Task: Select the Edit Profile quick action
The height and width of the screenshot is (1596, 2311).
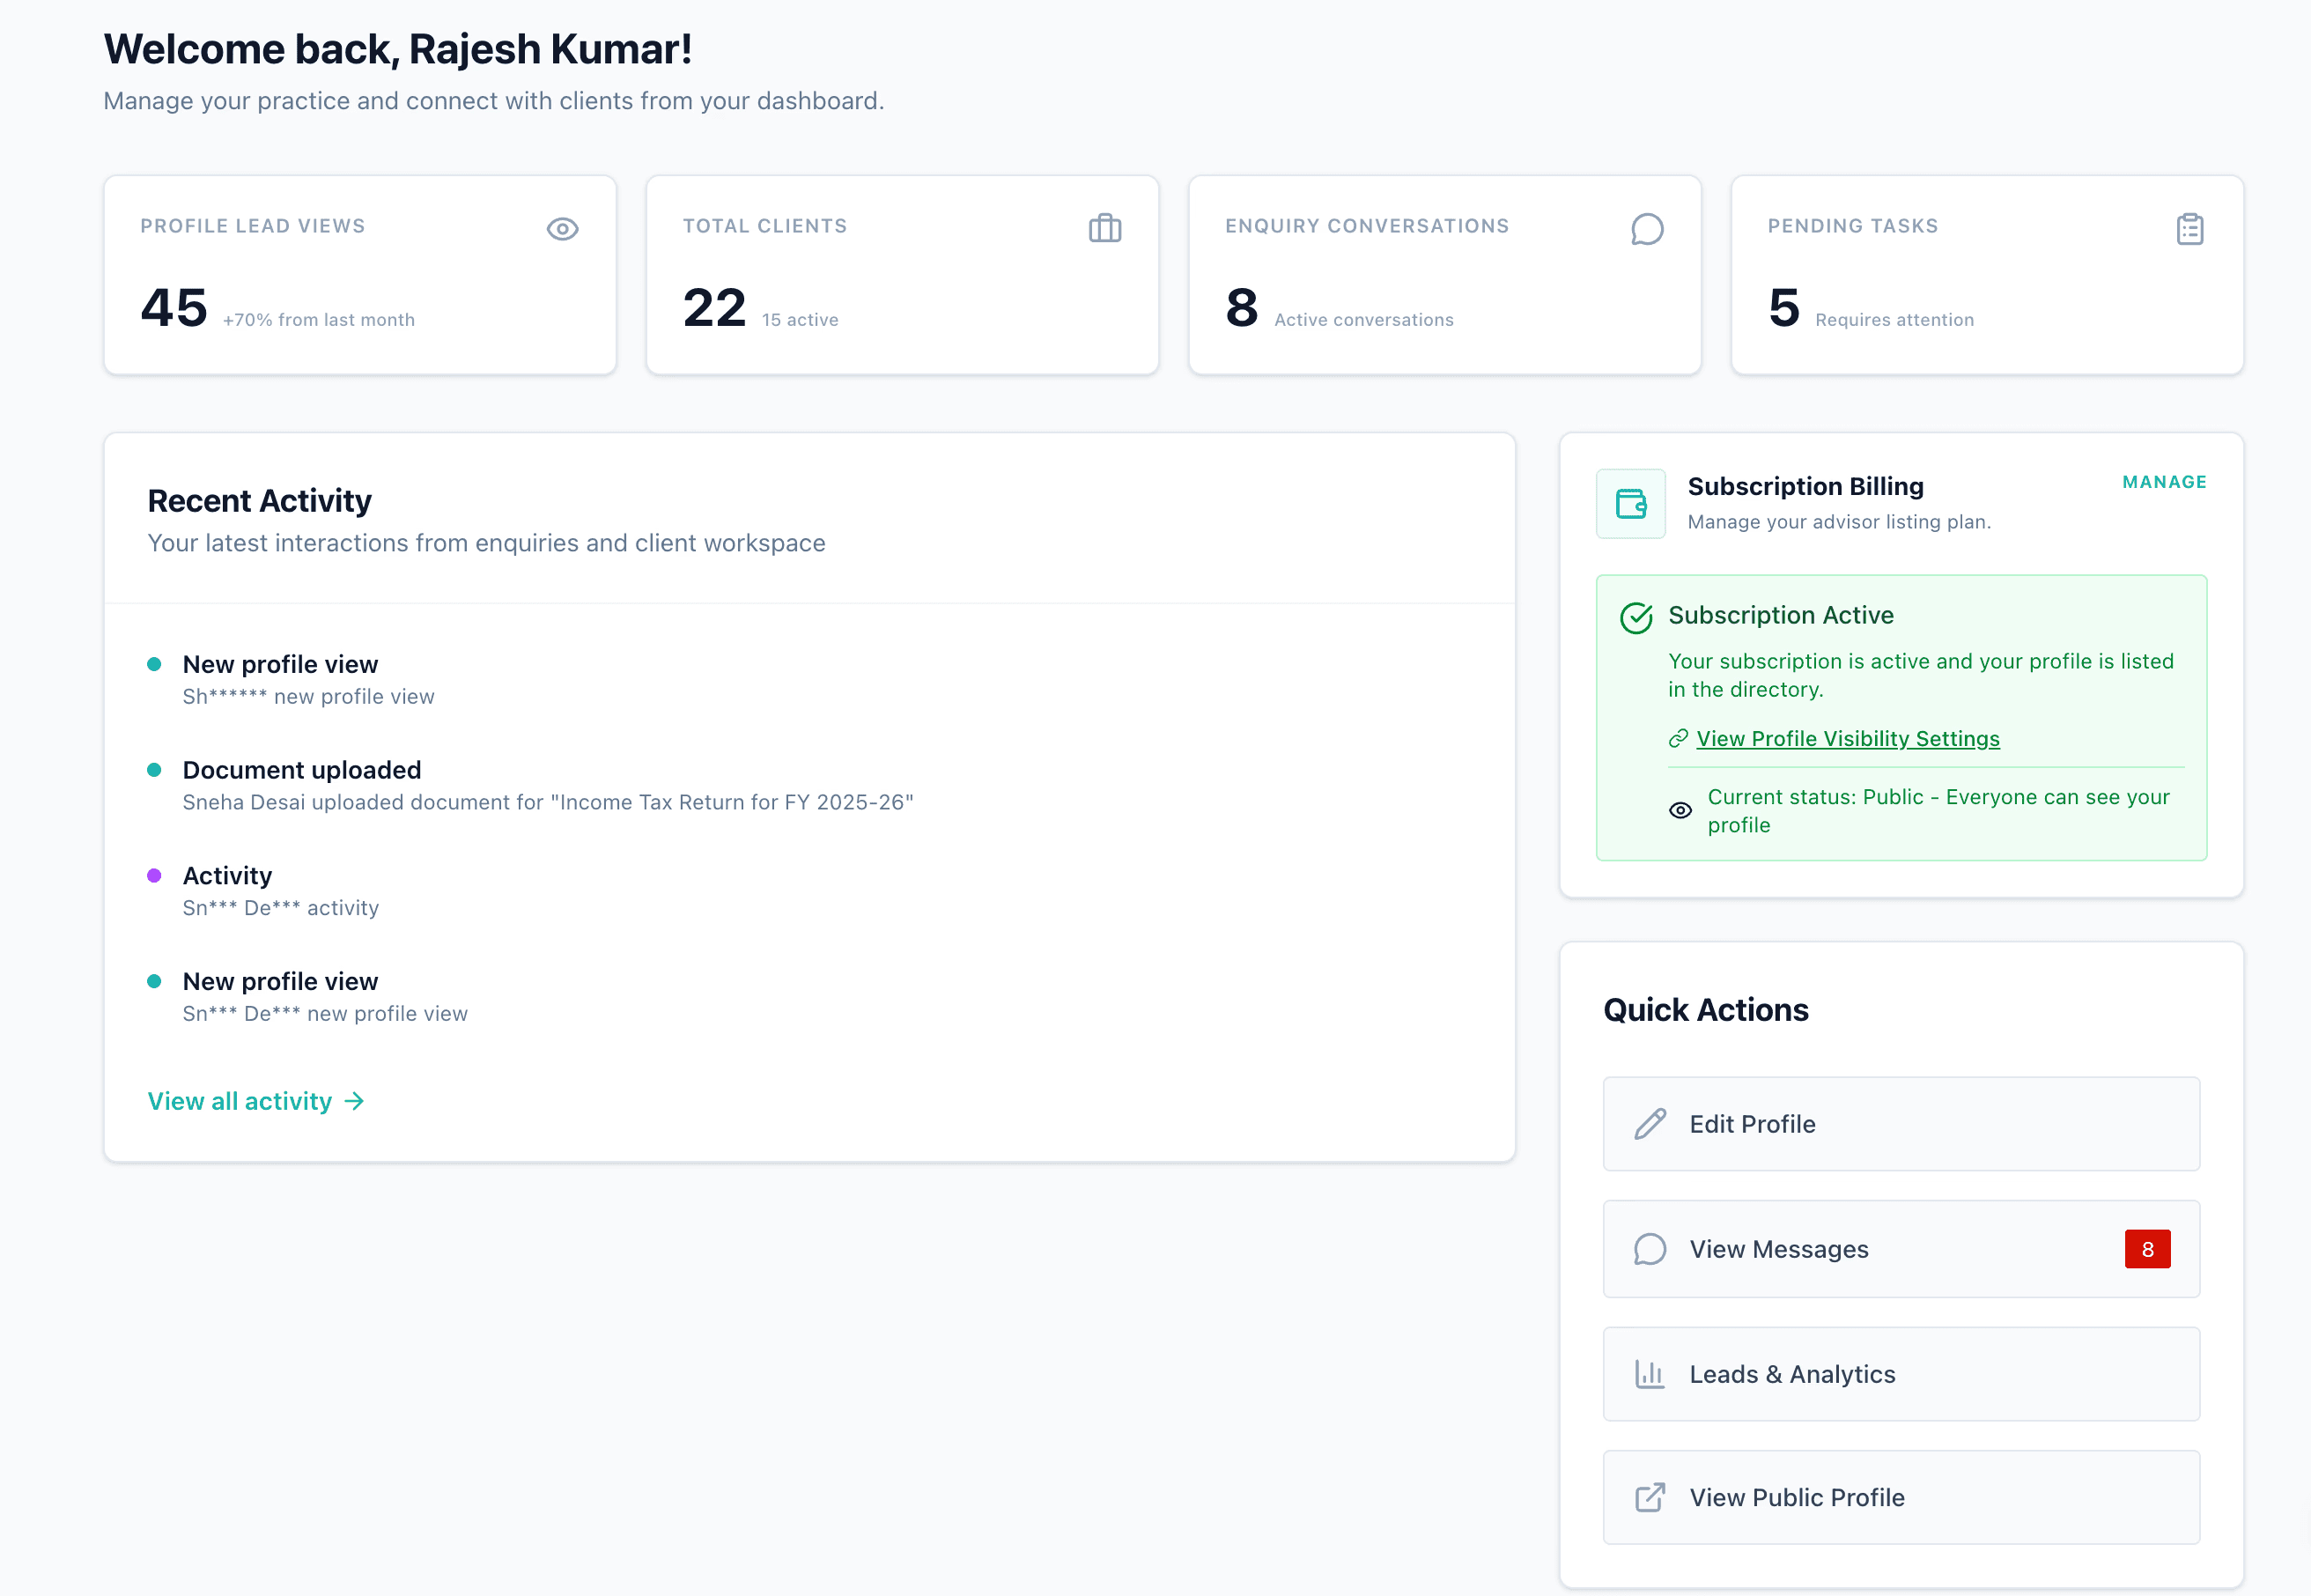Action: point(1900,1124)
